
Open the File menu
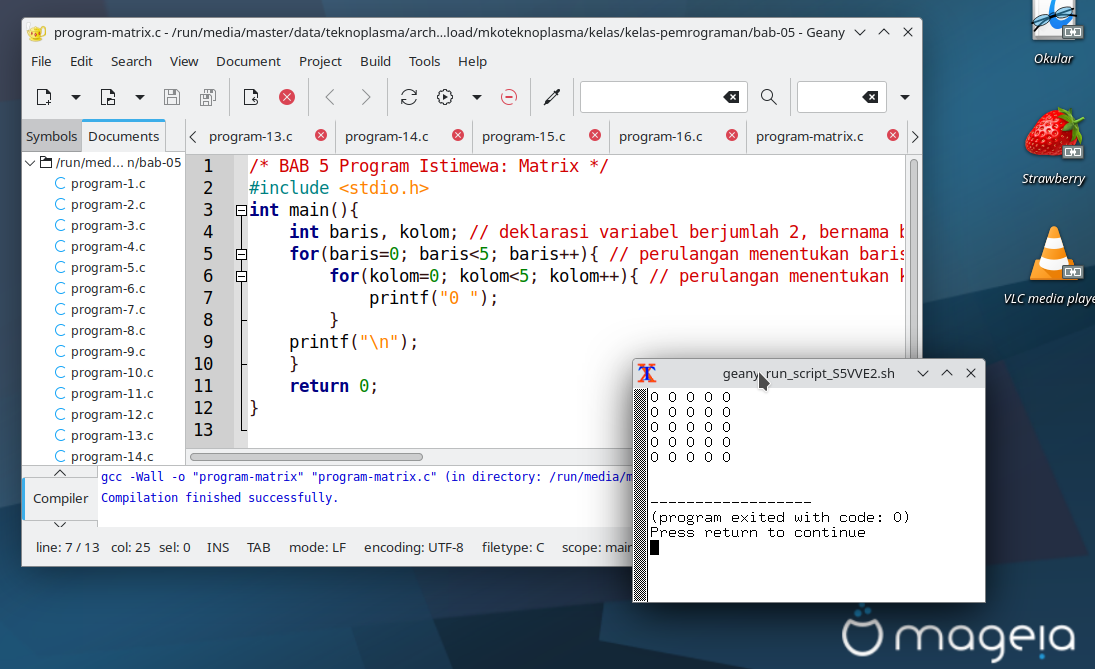[41, 61]
